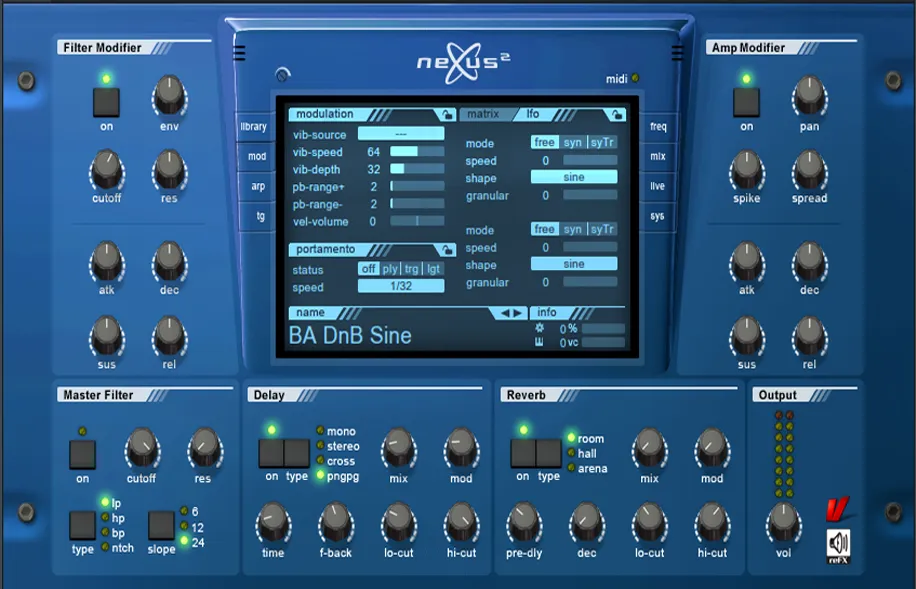Set portamento status to trg
The height and width of the screenshot is (589, 916).
click(x=411, y=269)
